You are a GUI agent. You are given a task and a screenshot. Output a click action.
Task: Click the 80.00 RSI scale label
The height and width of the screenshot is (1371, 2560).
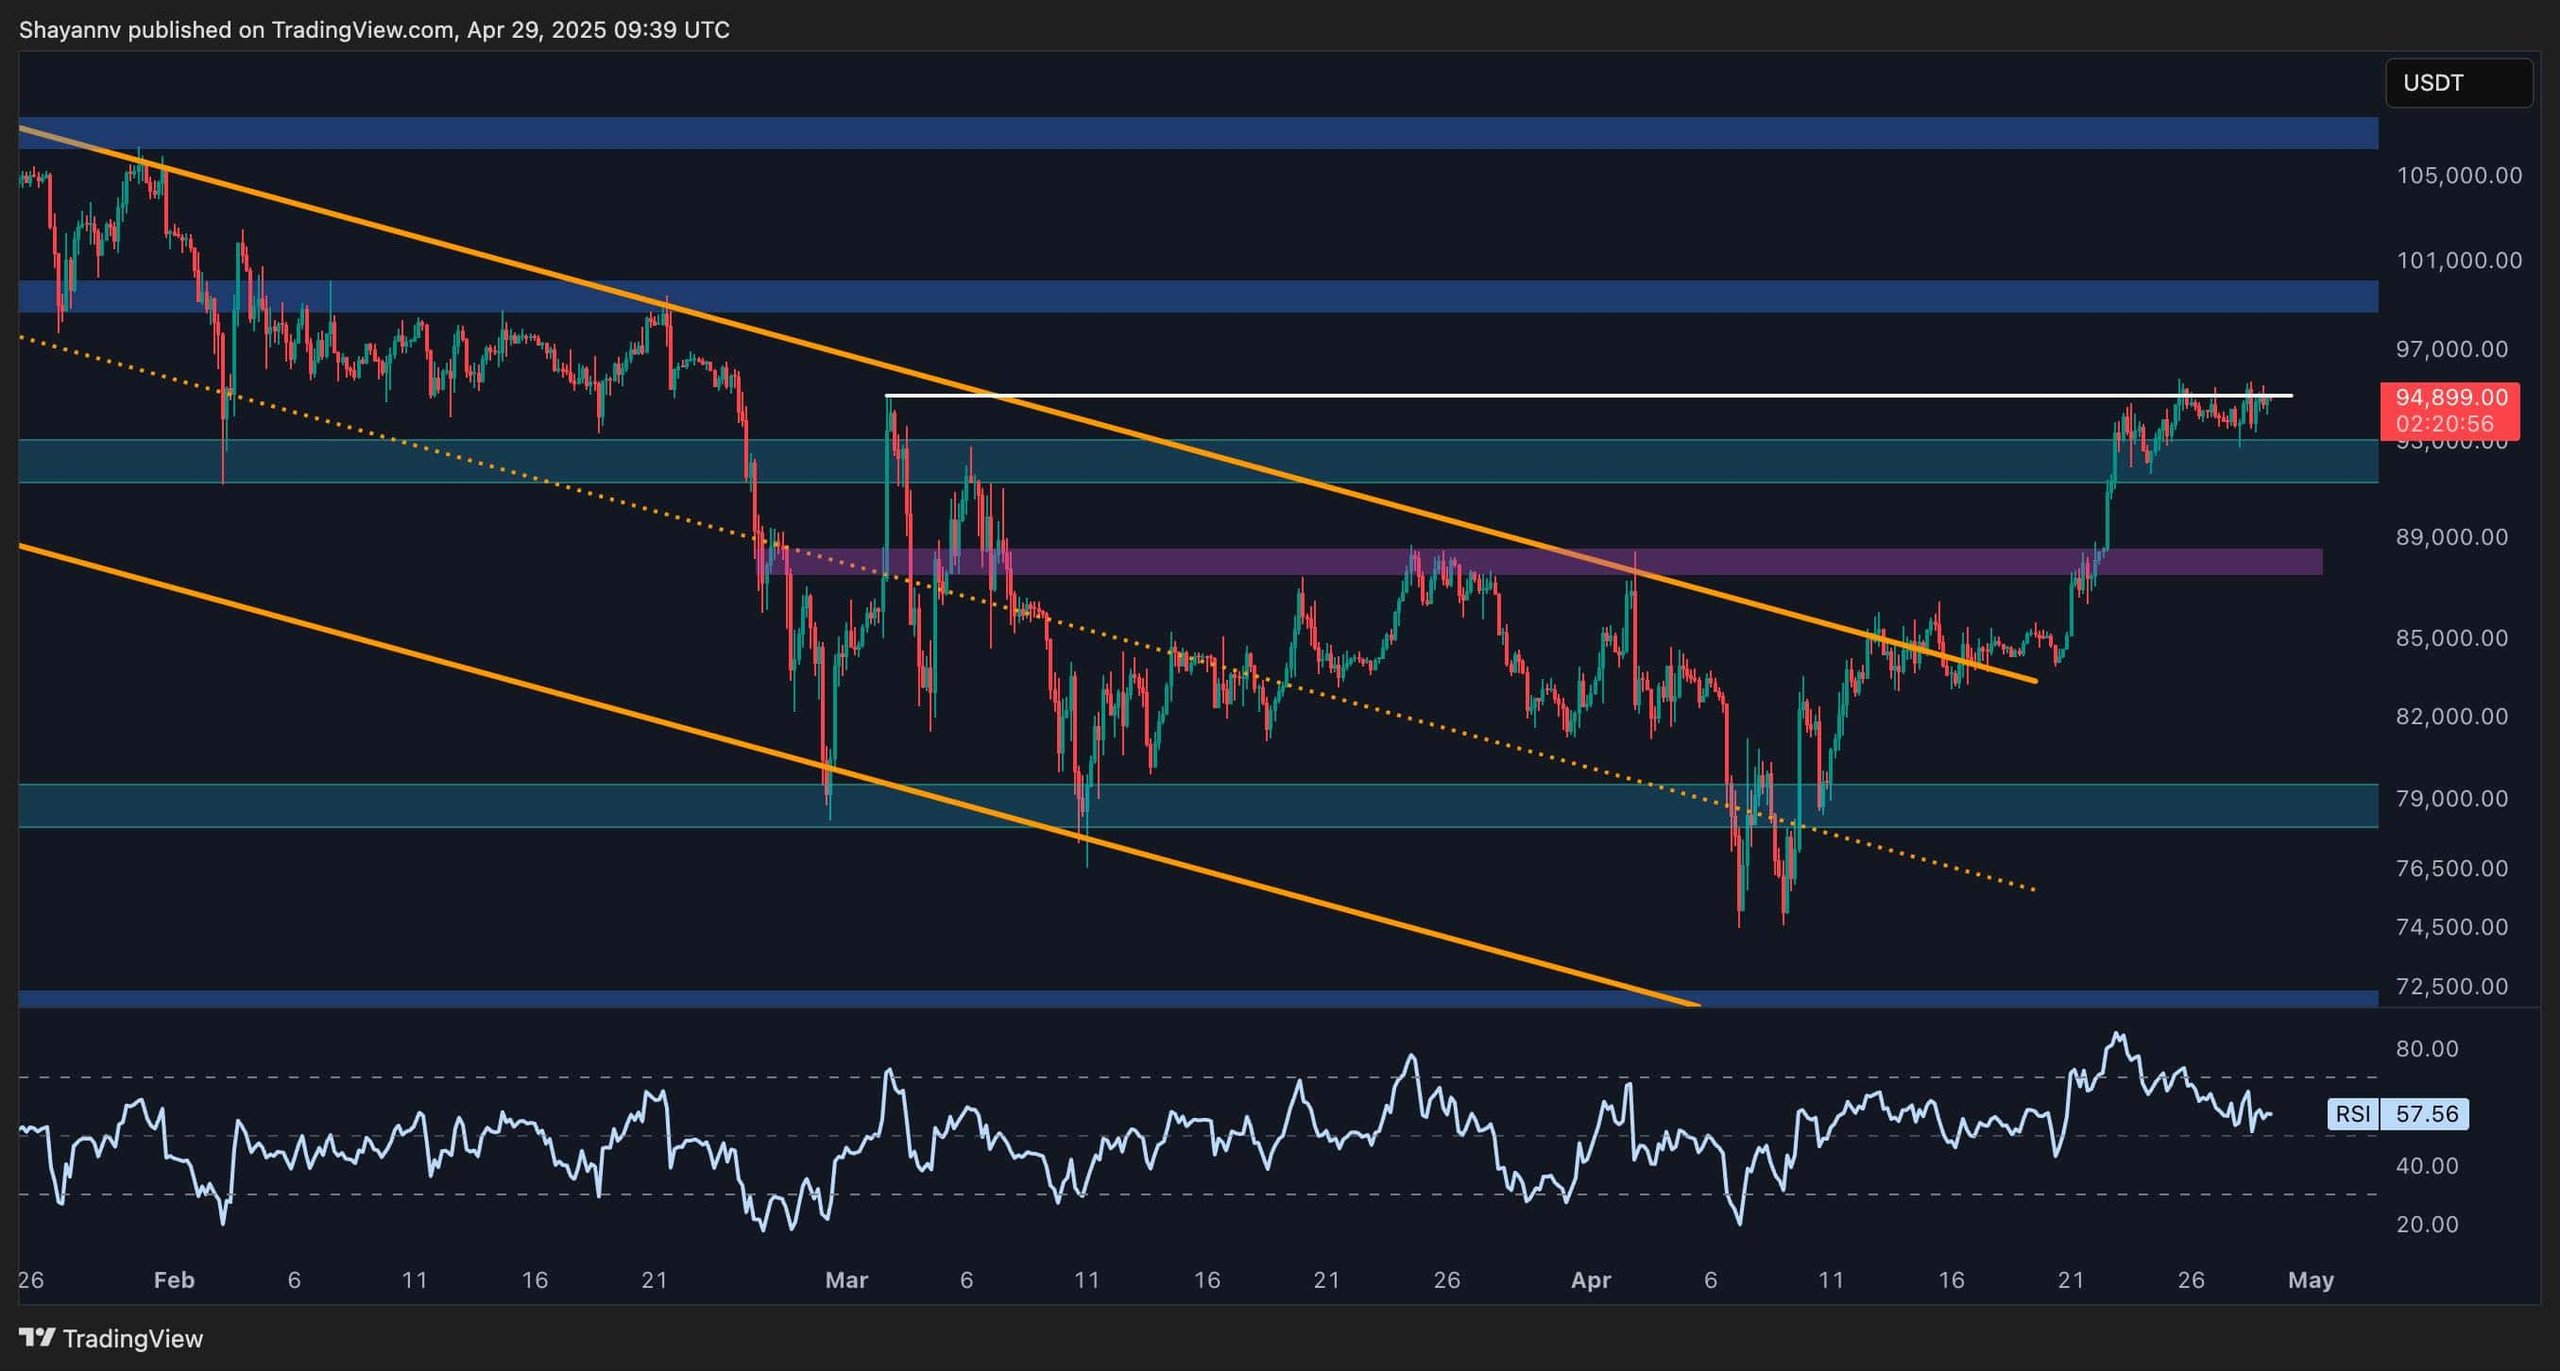pyautogui.click(x=2427, y=1048)
